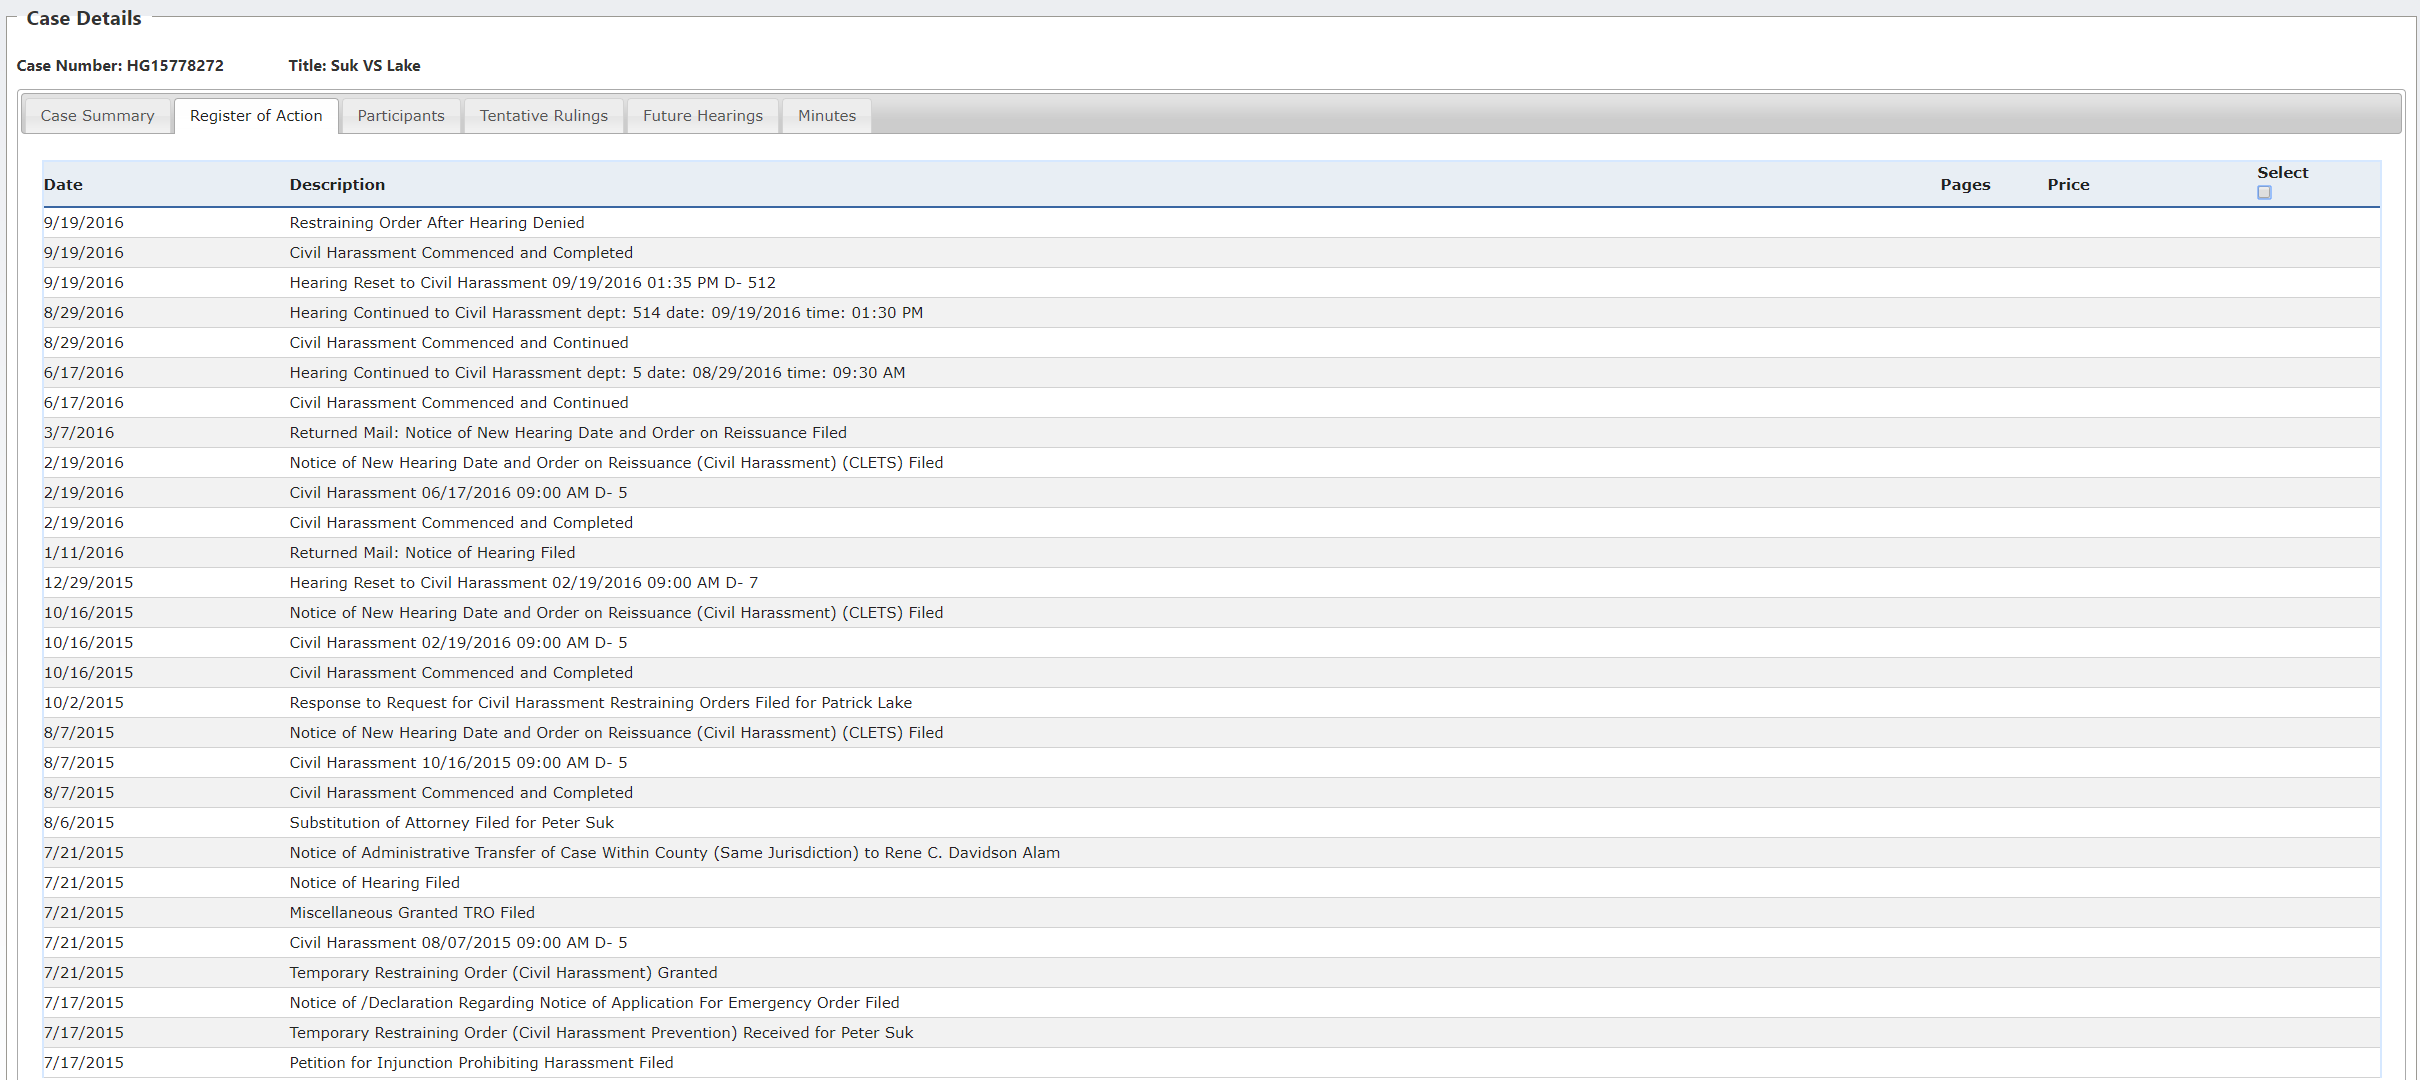Viewport: 2420px width, 1080px height.
Task: Click the 1/11/2016 date cell
Action: click(84, 553)
